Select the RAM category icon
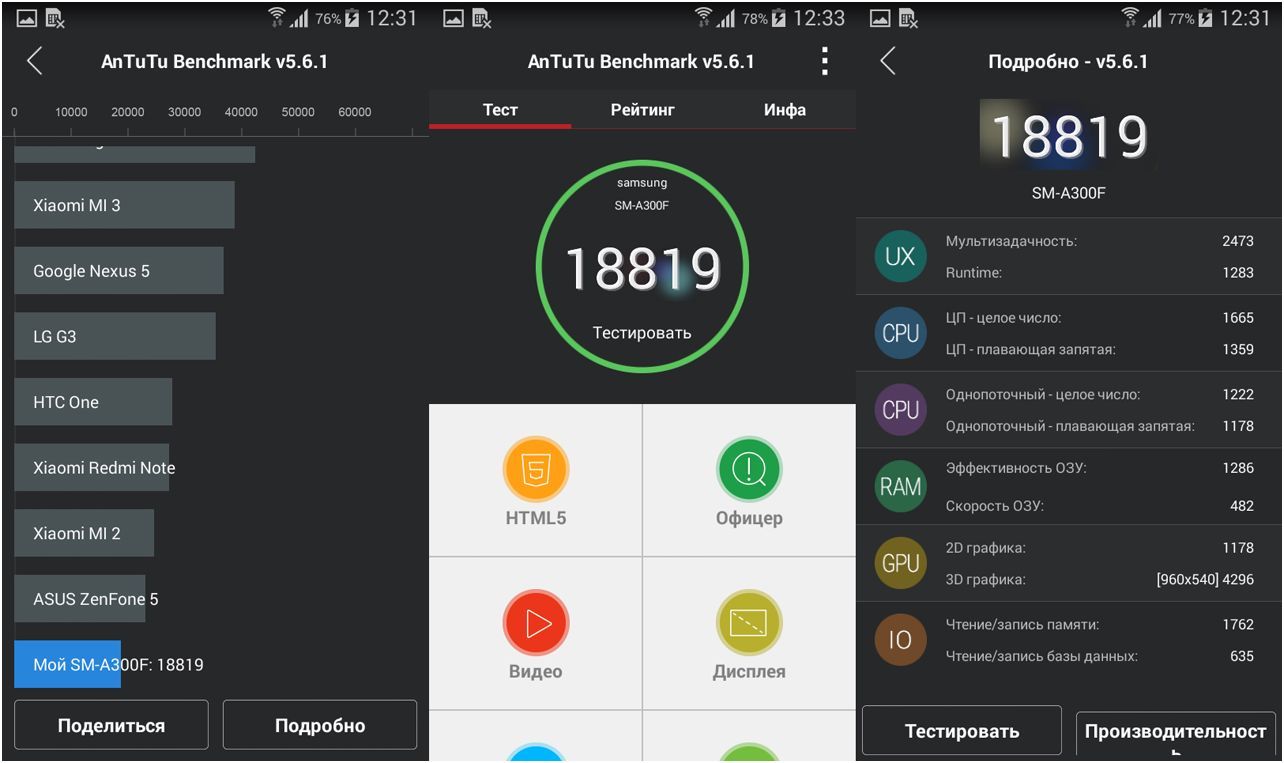This screenshot has height=763, width=1284. pyautogui.click(x=900, y=487)
